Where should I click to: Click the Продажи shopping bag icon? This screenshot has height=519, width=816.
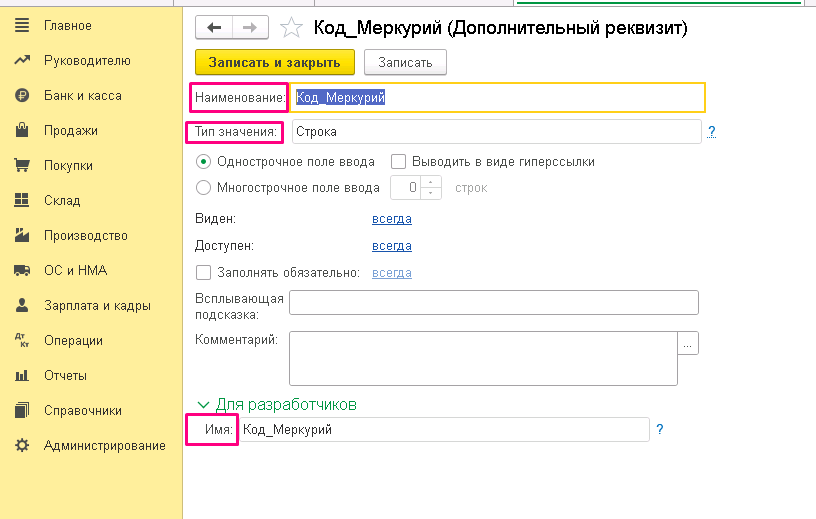point(22,130)
